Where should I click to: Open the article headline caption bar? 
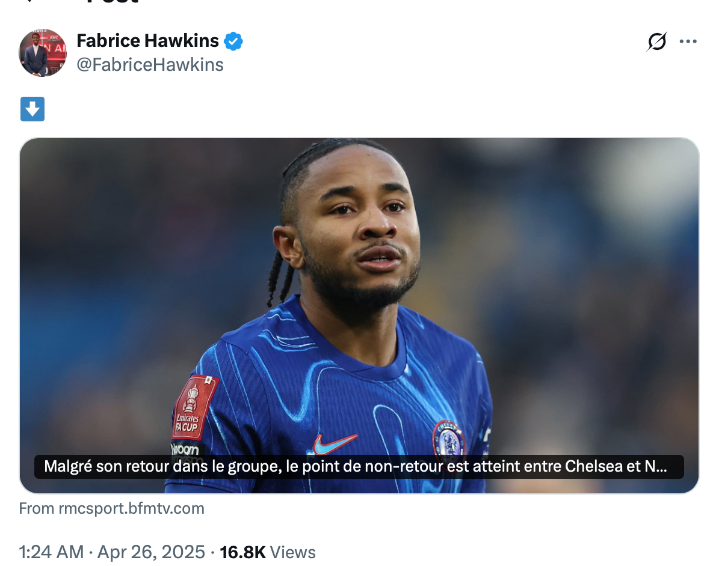tap(360, 467)
